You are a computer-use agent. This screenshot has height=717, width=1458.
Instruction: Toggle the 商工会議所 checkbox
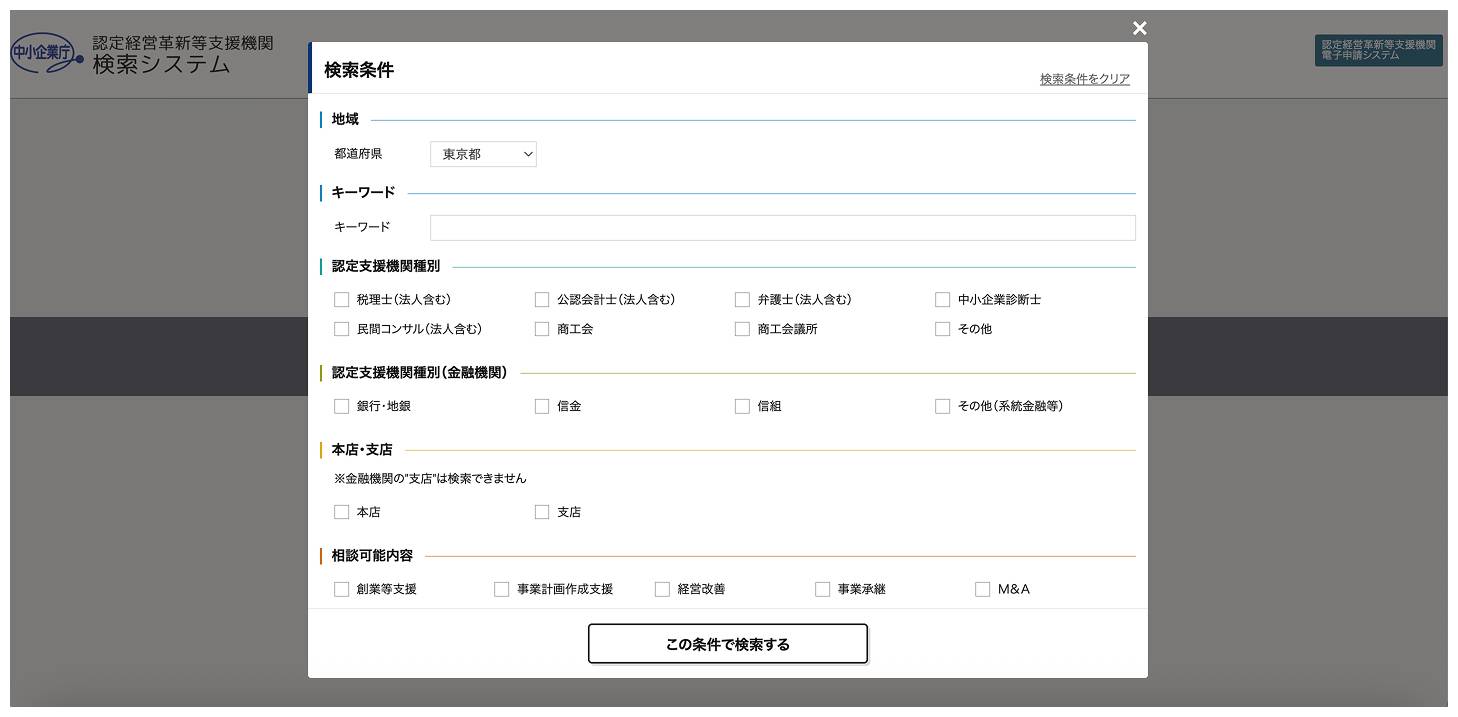(x=742, y=329)
